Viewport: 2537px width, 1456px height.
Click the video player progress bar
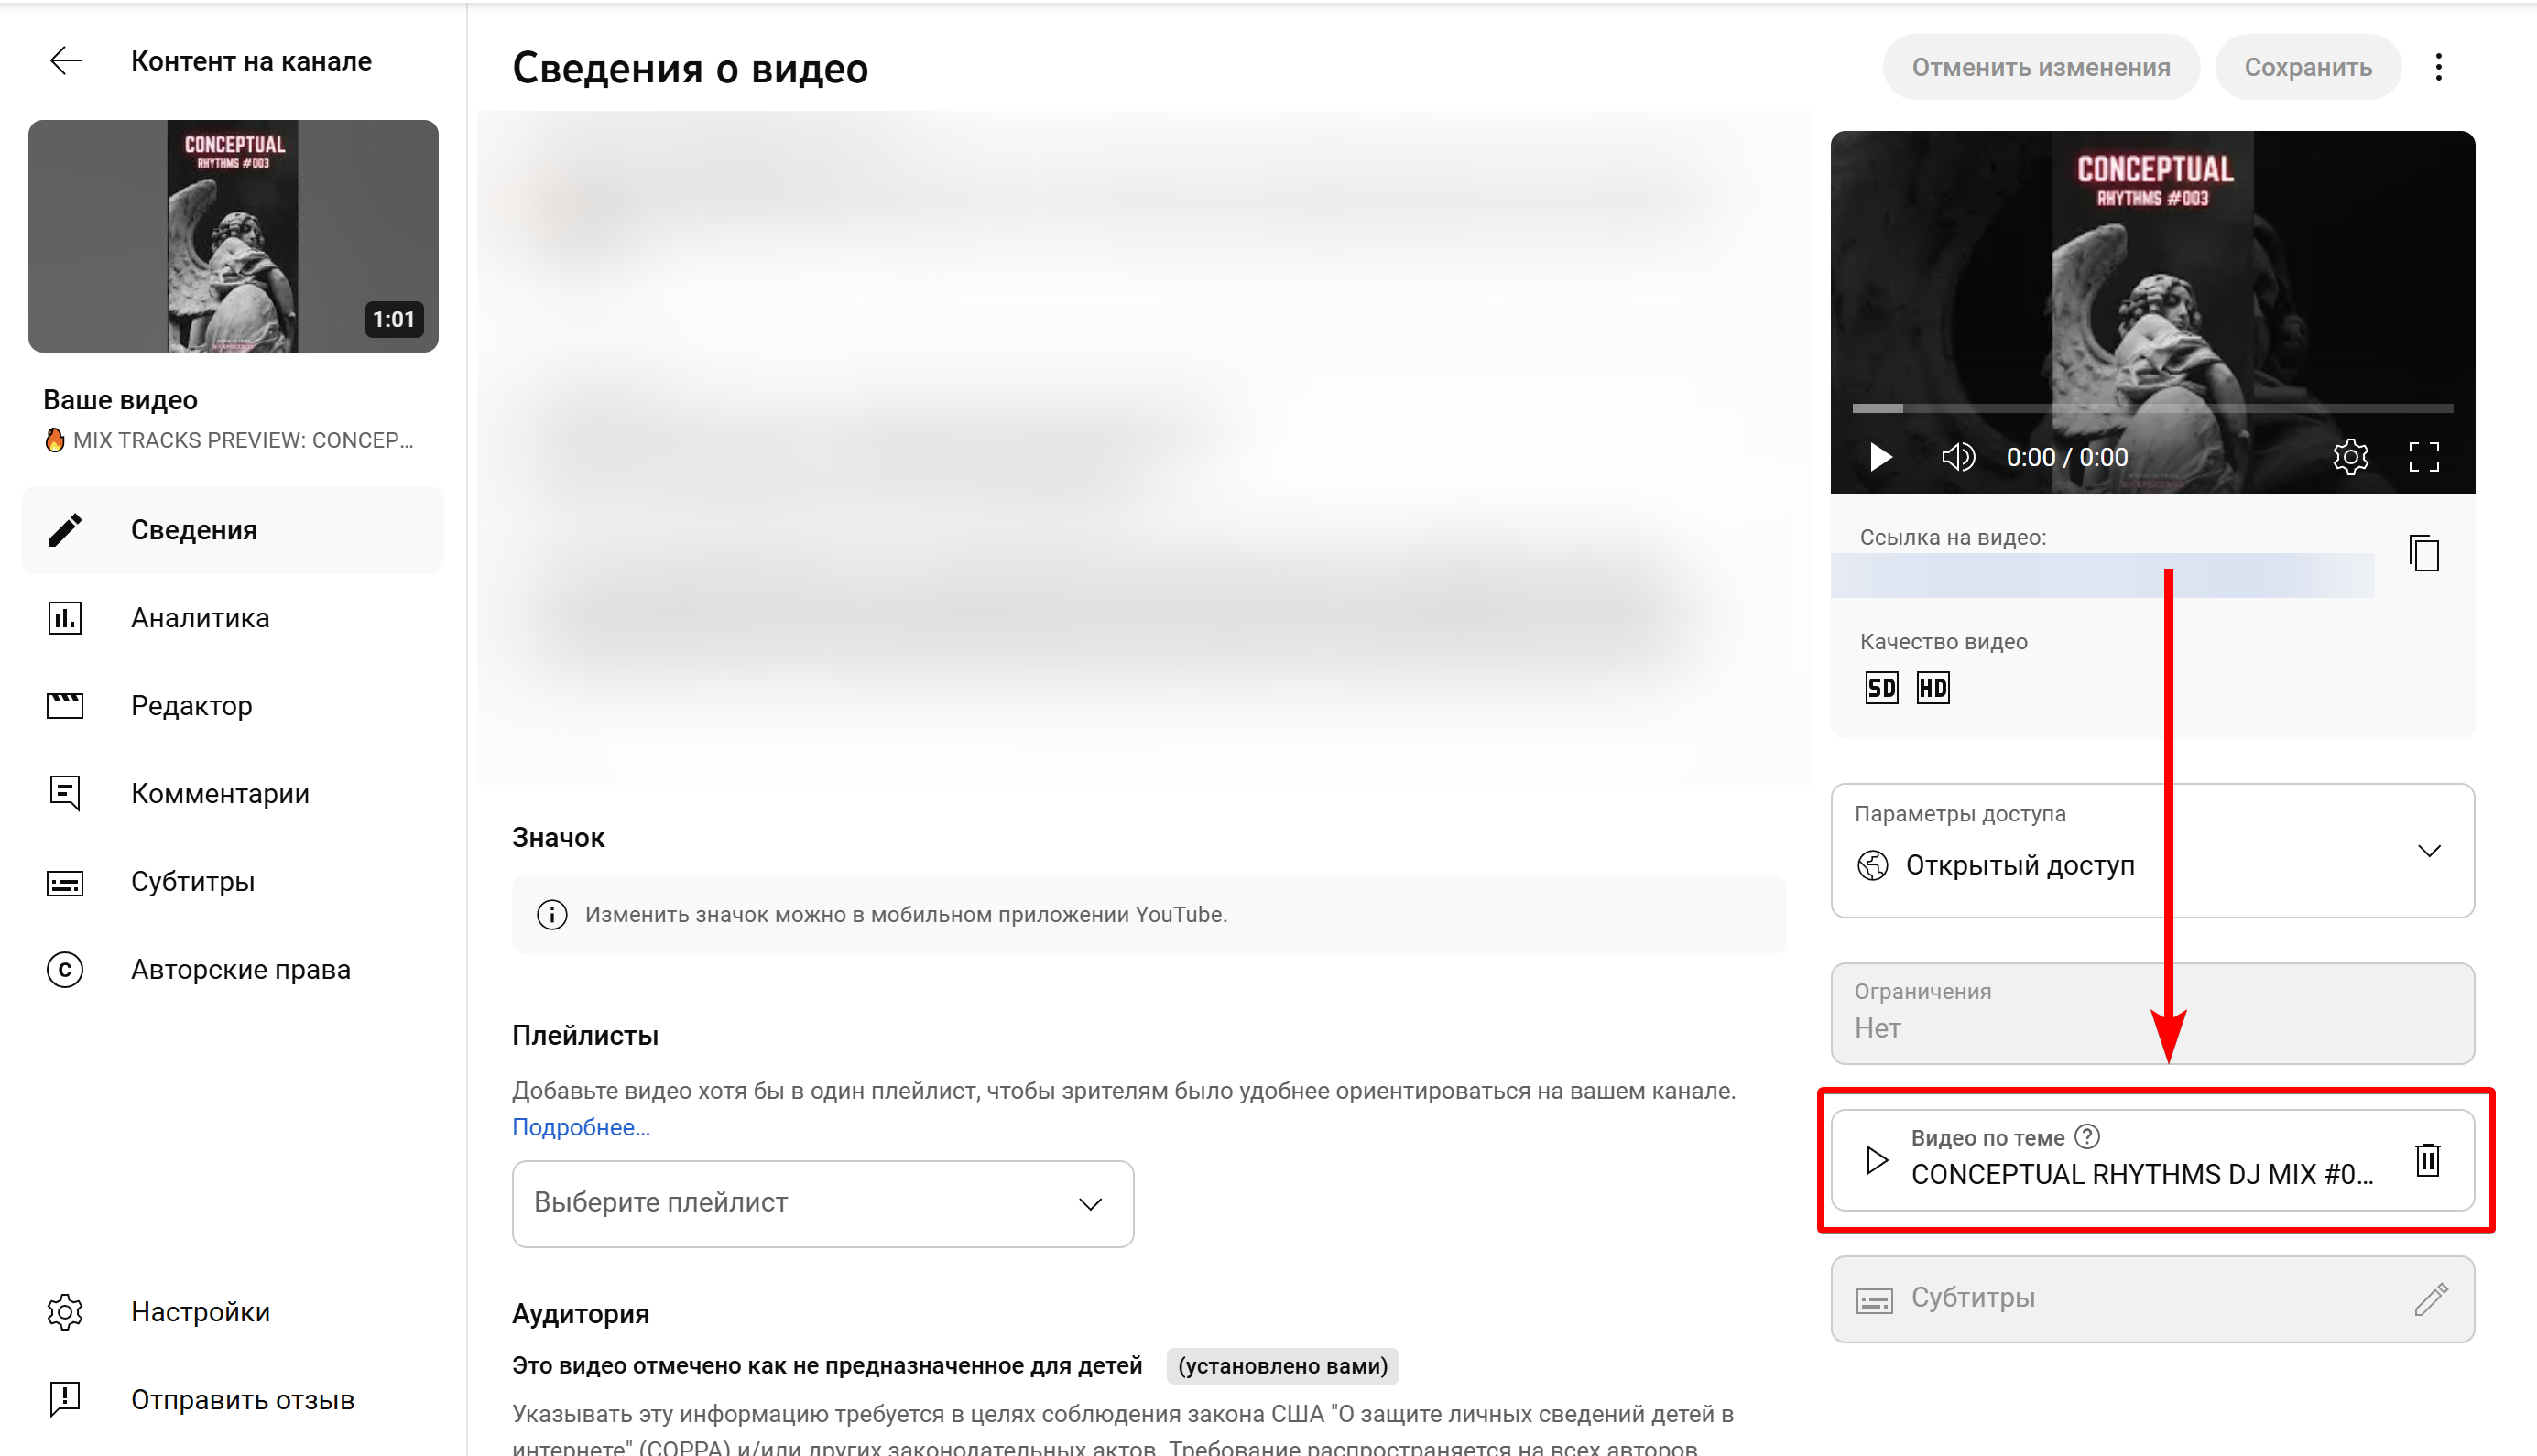coord(2151,408)
